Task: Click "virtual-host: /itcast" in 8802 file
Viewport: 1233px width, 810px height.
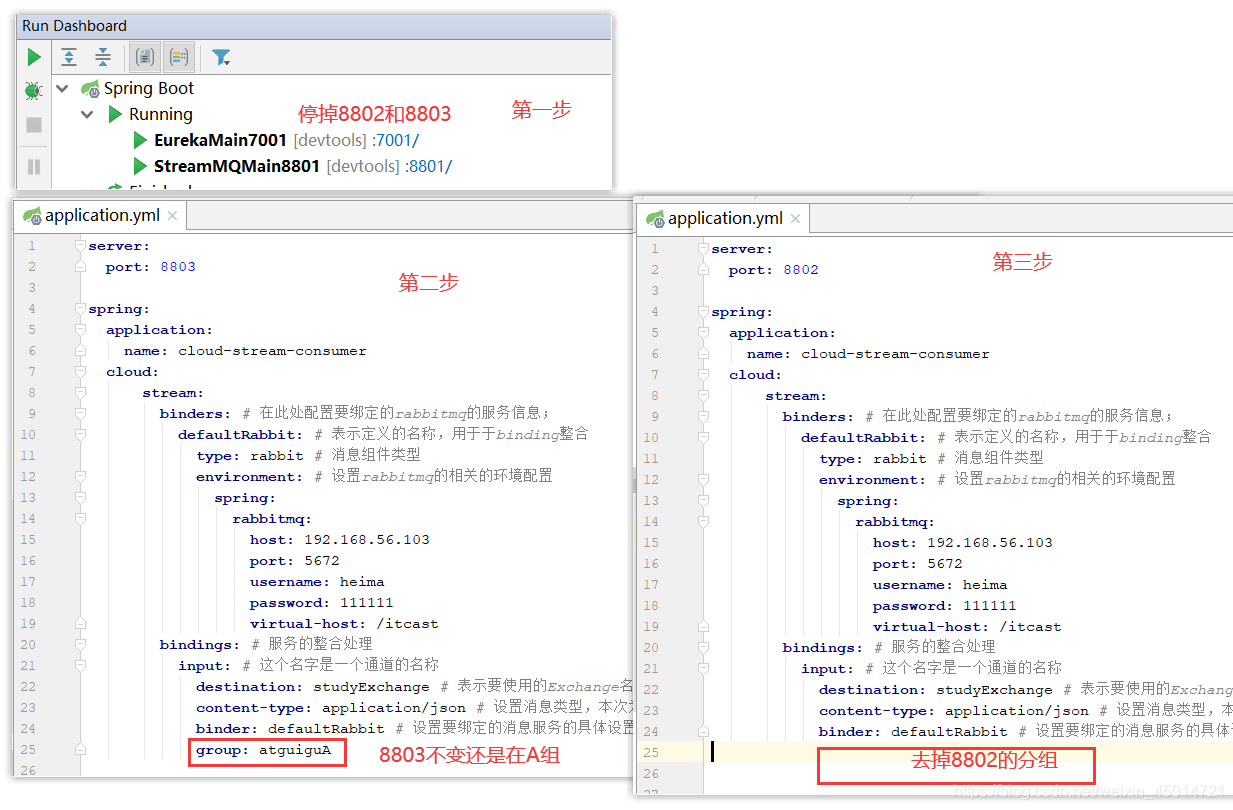Action: click(967, 627)
